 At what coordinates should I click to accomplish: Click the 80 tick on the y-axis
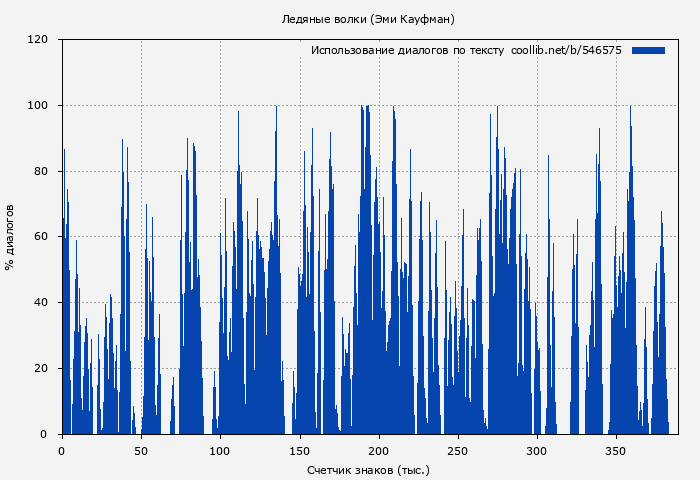42,171
